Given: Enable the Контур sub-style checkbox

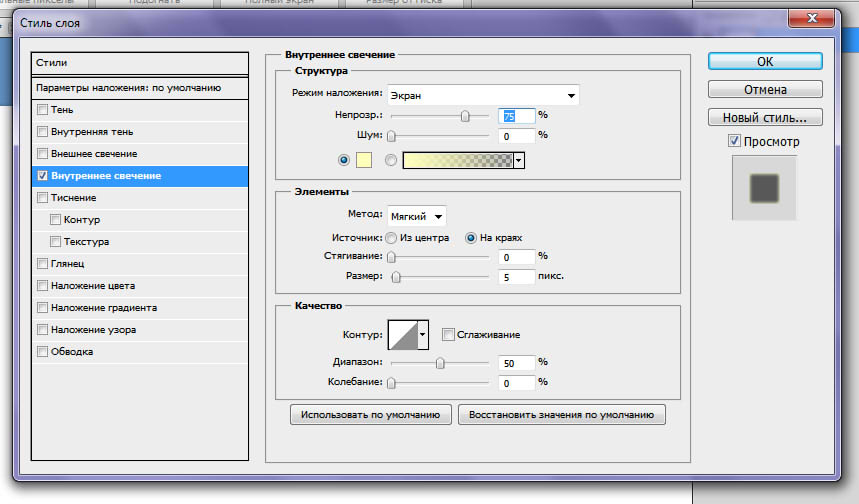Looking at the screenshot, I should click(55, 220).
